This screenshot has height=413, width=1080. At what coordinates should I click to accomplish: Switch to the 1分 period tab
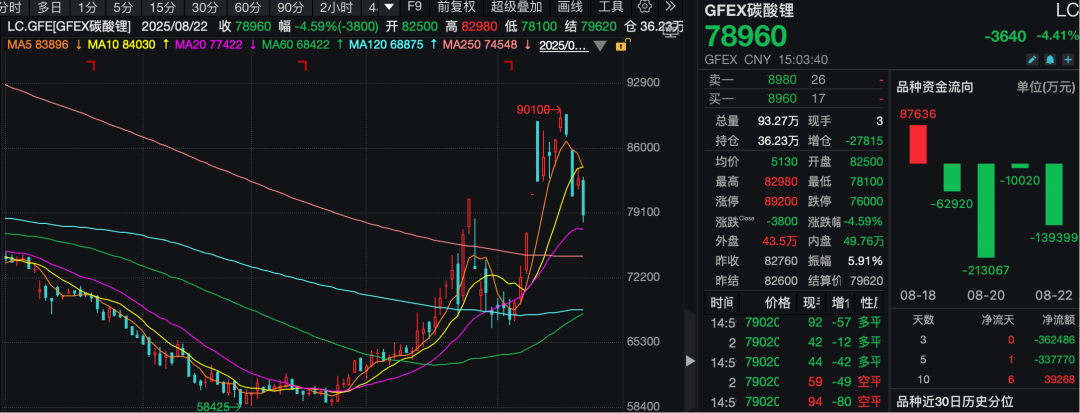87,8
